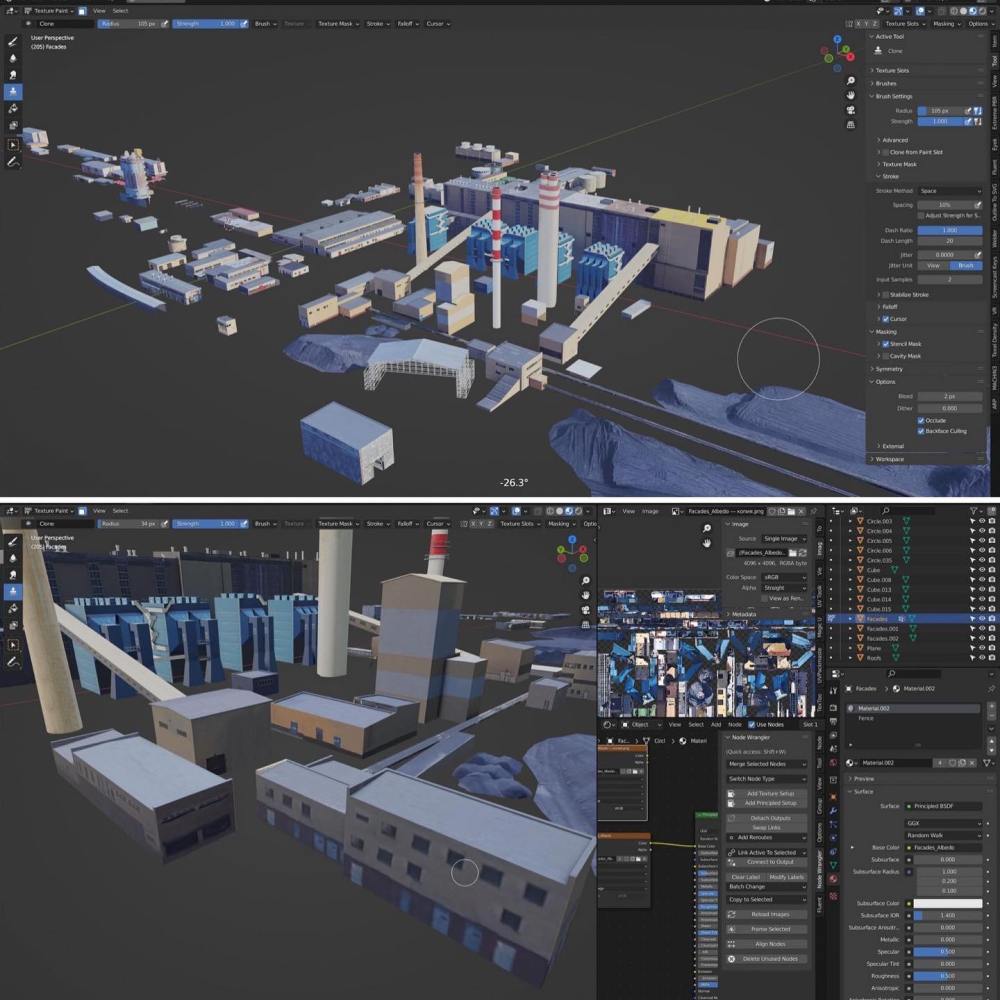
Task: Click the zoom magnifier icon in top viewport
Action: pos(851,80)
